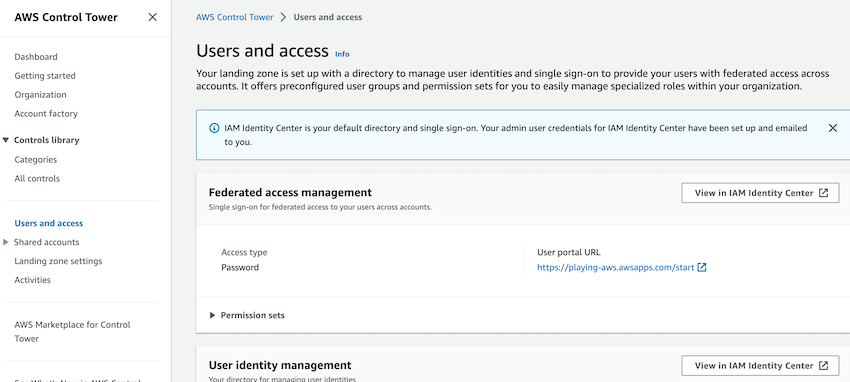Dismiss the IAM Identity Center info banner
Screen dimensions: 850x382
(x=833, y=128)
